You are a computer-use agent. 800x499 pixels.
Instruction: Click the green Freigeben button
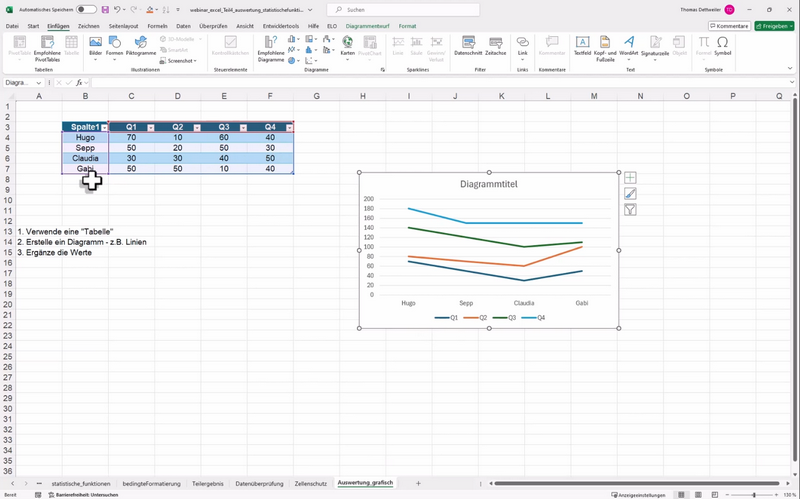point(774,26)
